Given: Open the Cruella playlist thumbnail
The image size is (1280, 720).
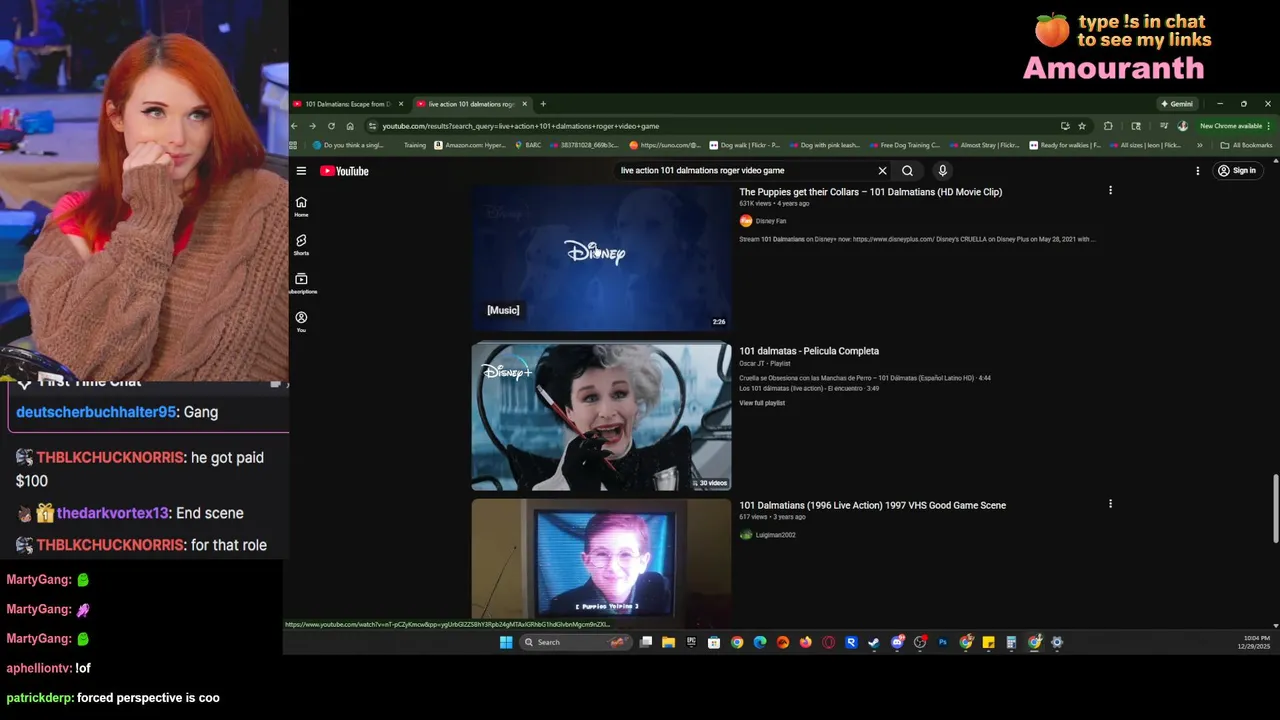Looking at the screenshot, I should (x=601, y=417).
